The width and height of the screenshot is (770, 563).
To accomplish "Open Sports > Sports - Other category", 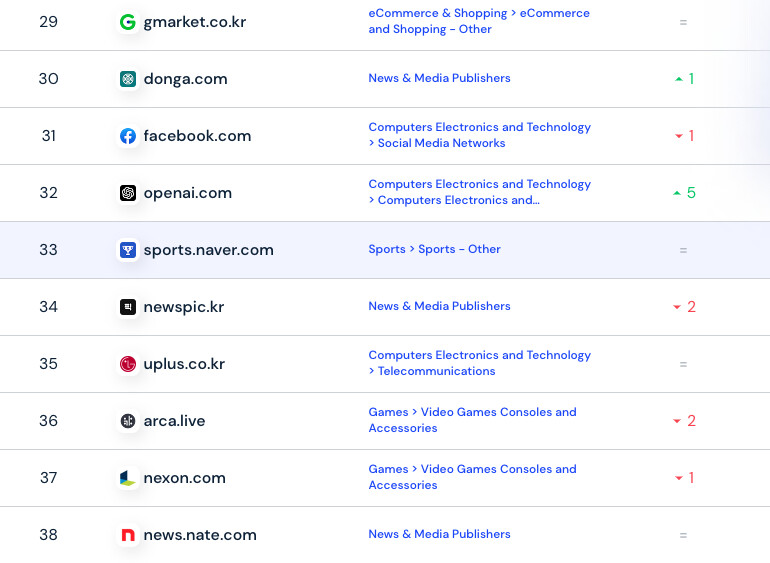I will point(435,249).
